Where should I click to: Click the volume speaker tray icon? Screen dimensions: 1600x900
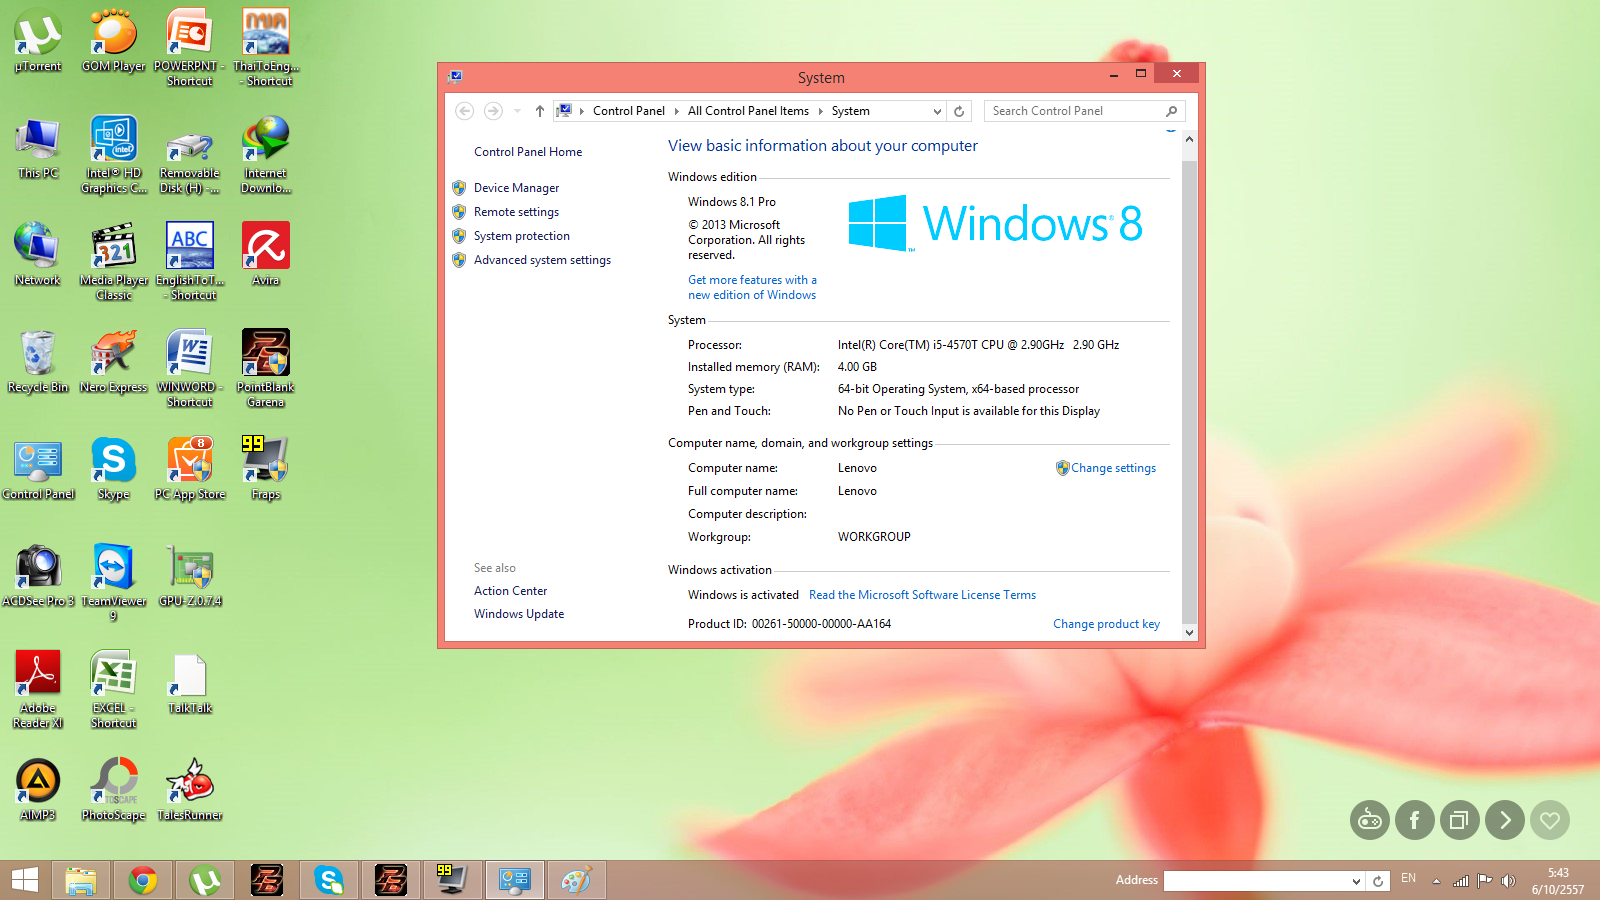(x=1509, y=880)
